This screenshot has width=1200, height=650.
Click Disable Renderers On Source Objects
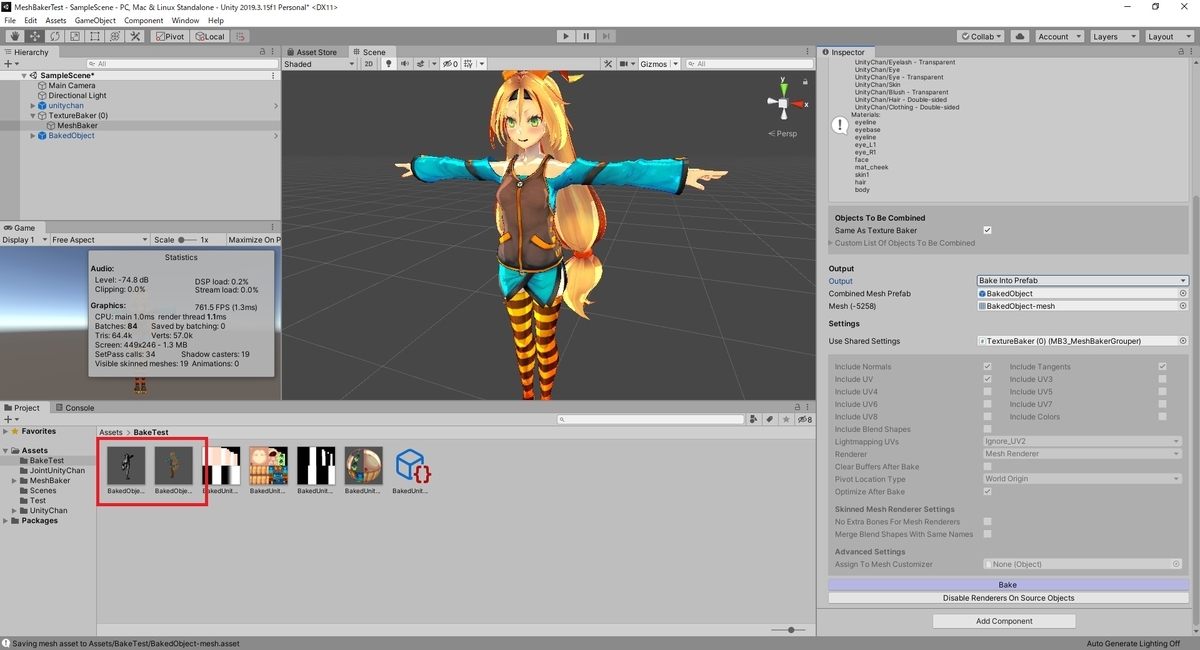tap(1008, 598)
